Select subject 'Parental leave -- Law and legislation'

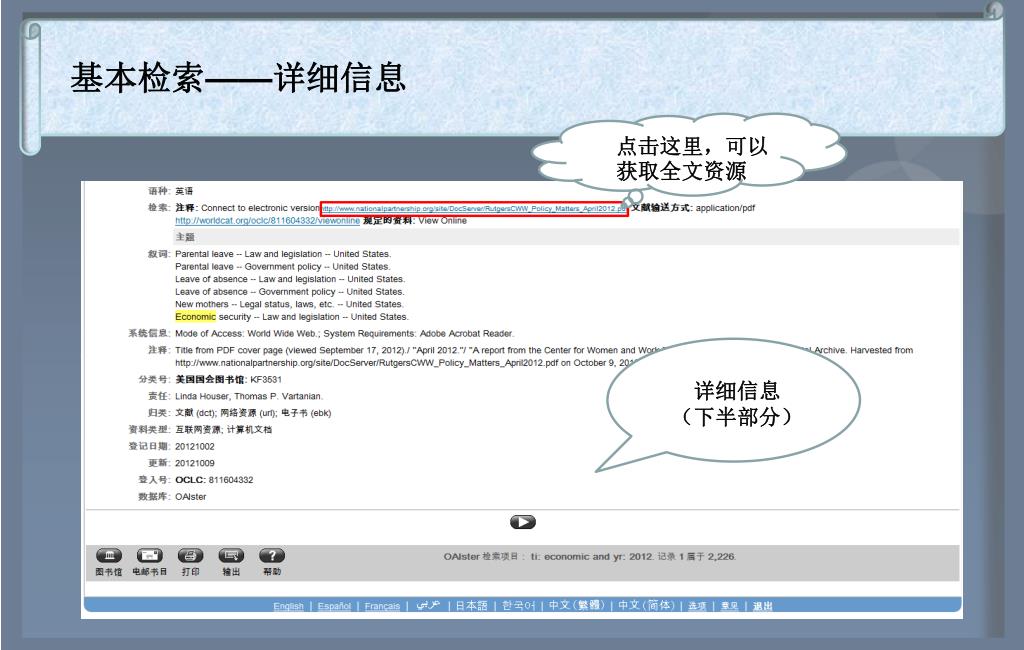point(283,254)
